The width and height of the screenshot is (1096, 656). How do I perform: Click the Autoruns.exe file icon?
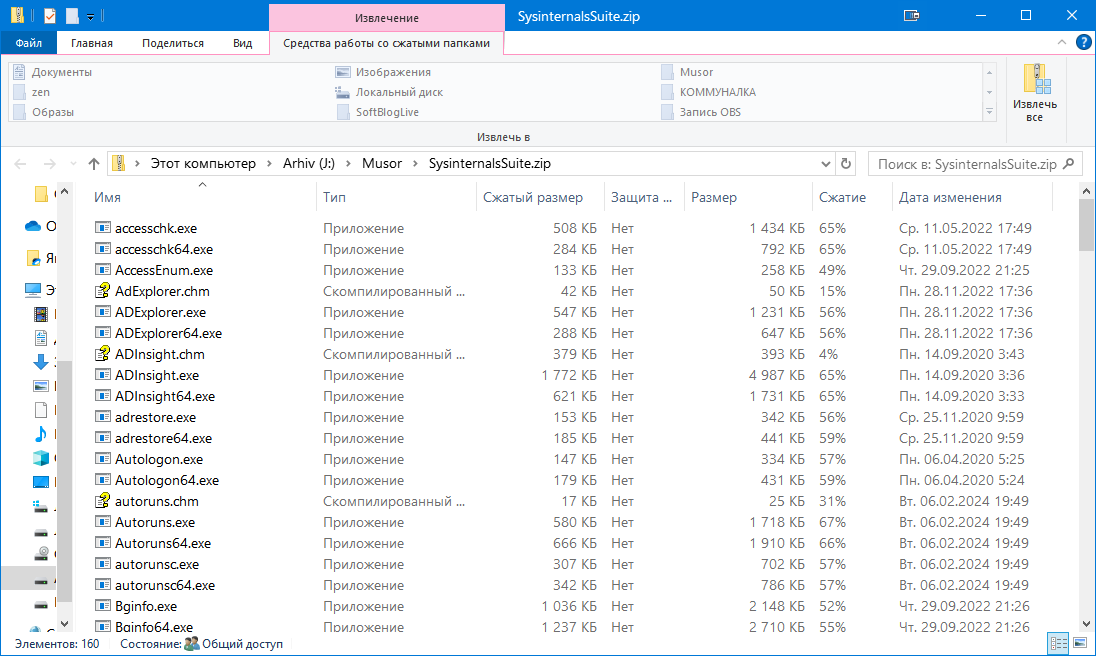[103, 522]
